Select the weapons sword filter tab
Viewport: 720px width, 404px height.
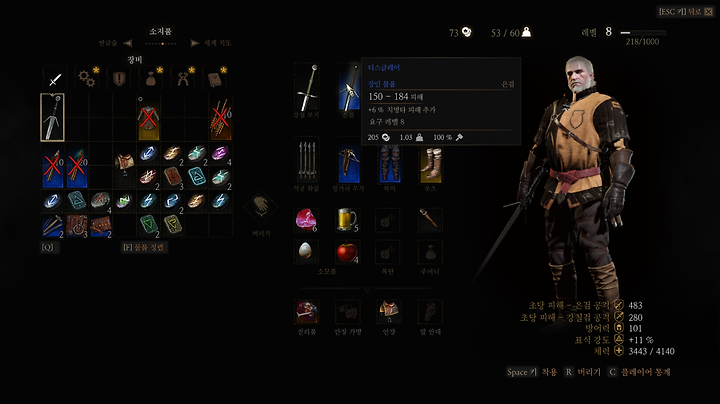tap(55, 79)
